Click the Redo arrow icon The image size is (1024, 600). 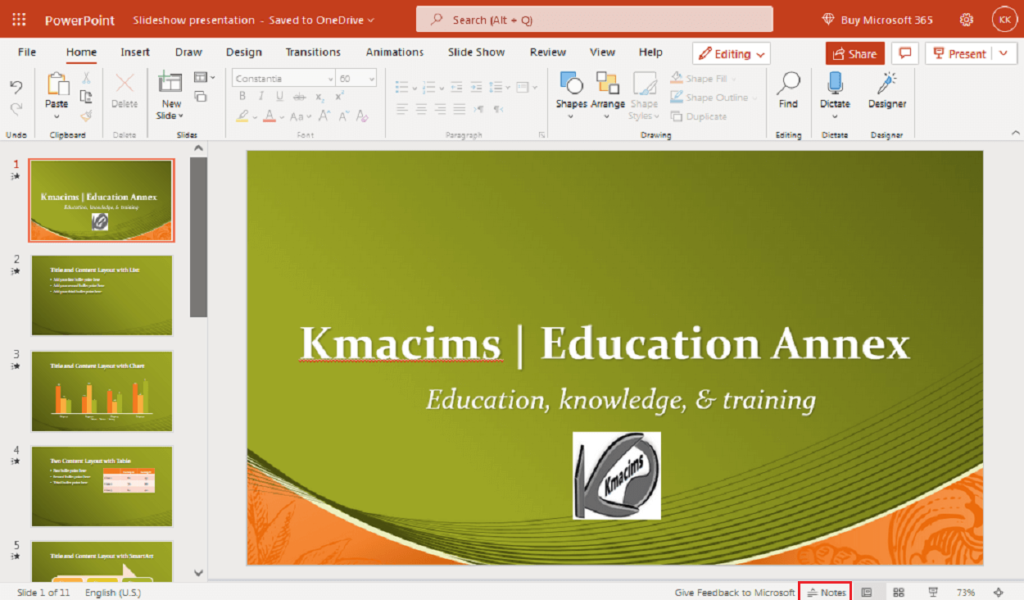[16, 108]
